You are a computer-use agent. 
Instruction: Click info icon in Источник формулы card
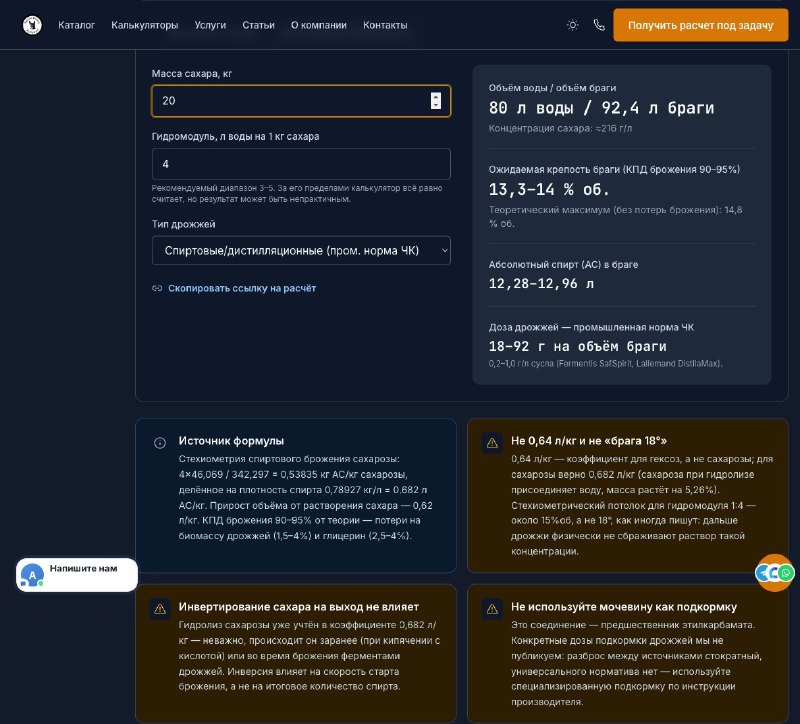click(x=160, y=442)
